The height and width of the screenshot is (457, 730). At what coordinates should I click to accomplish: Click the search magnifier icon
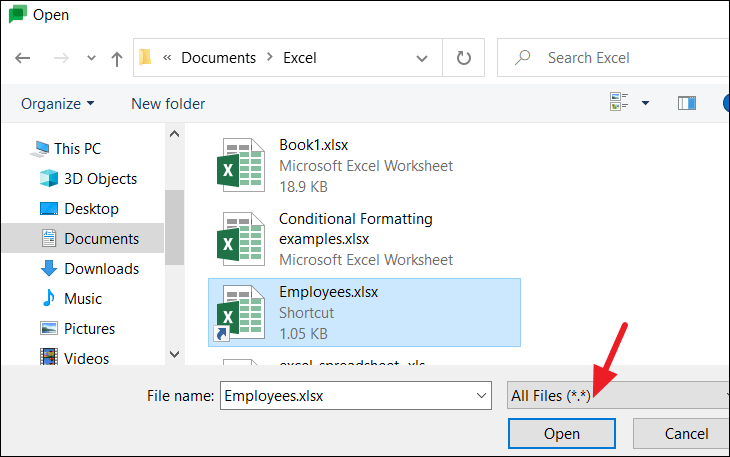(522, 58)
